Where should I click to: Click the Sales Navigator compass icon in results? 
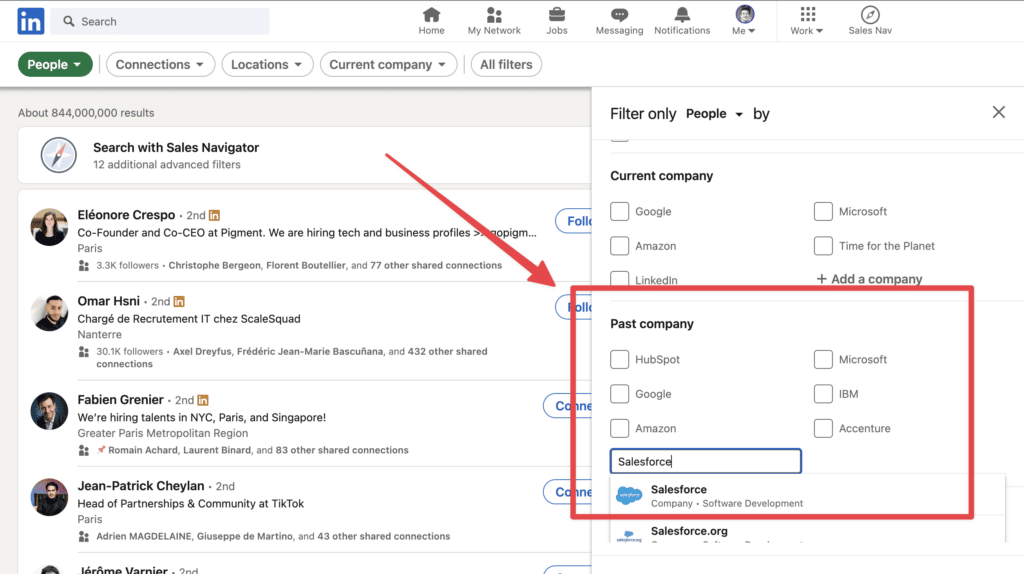tap(59, 155)
